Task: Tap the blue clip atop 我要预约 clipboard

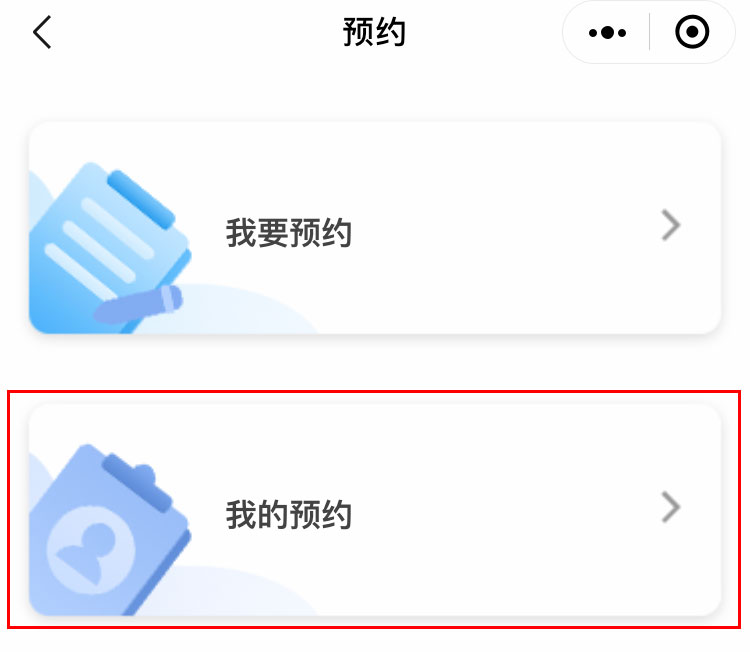Action: [141, 199]
